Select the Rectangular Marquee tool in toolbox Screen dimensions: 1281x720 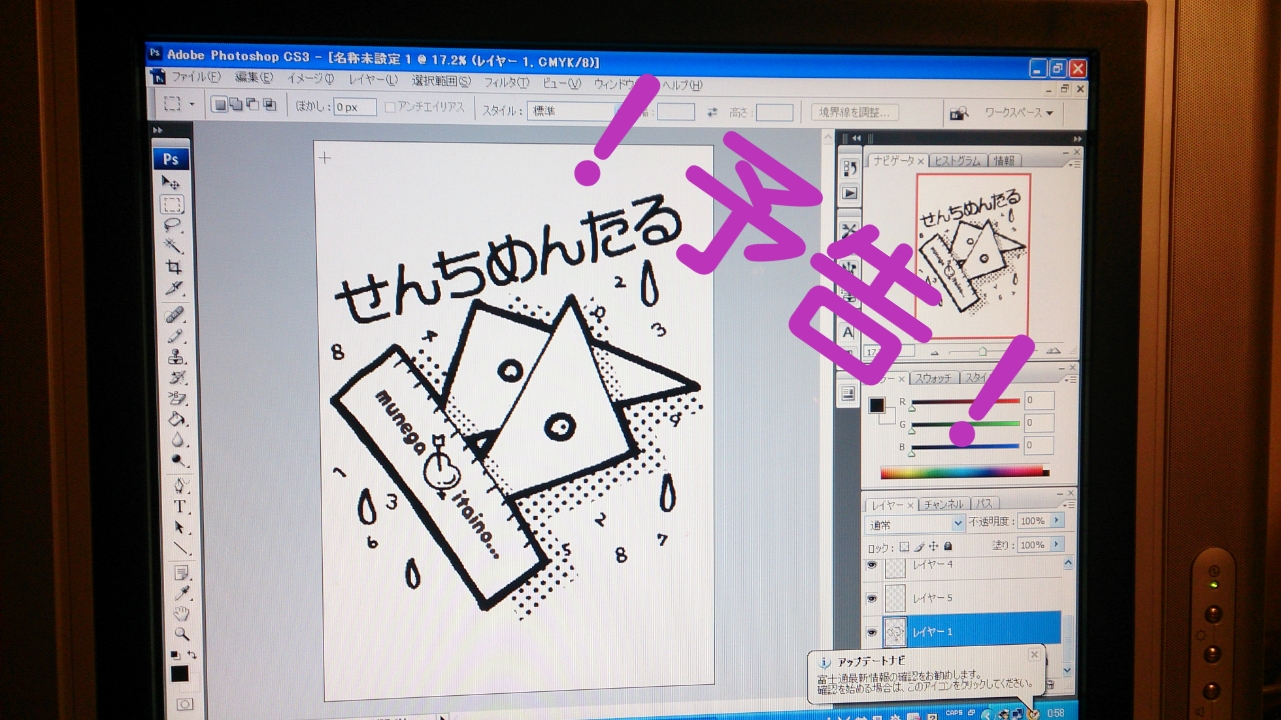tap(172, 204)
